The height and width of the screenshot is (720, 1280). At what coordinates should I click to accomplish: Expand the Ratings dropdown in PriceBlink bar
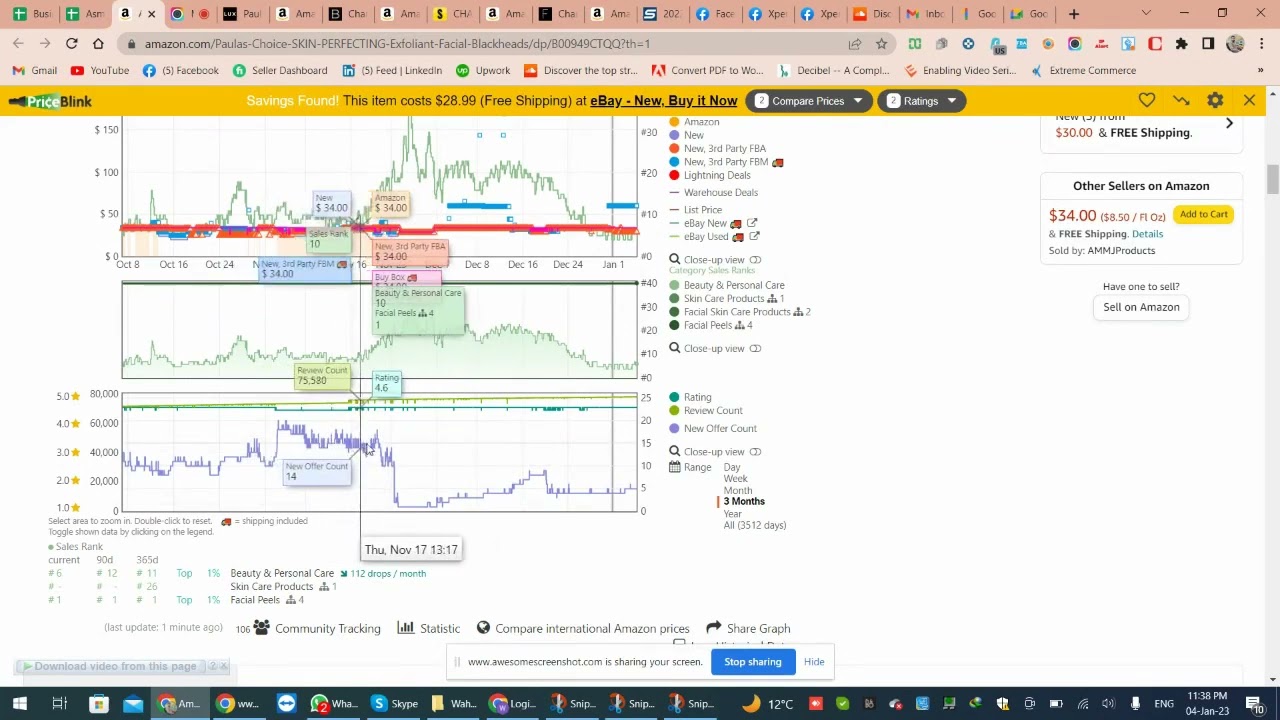[920, 101]
